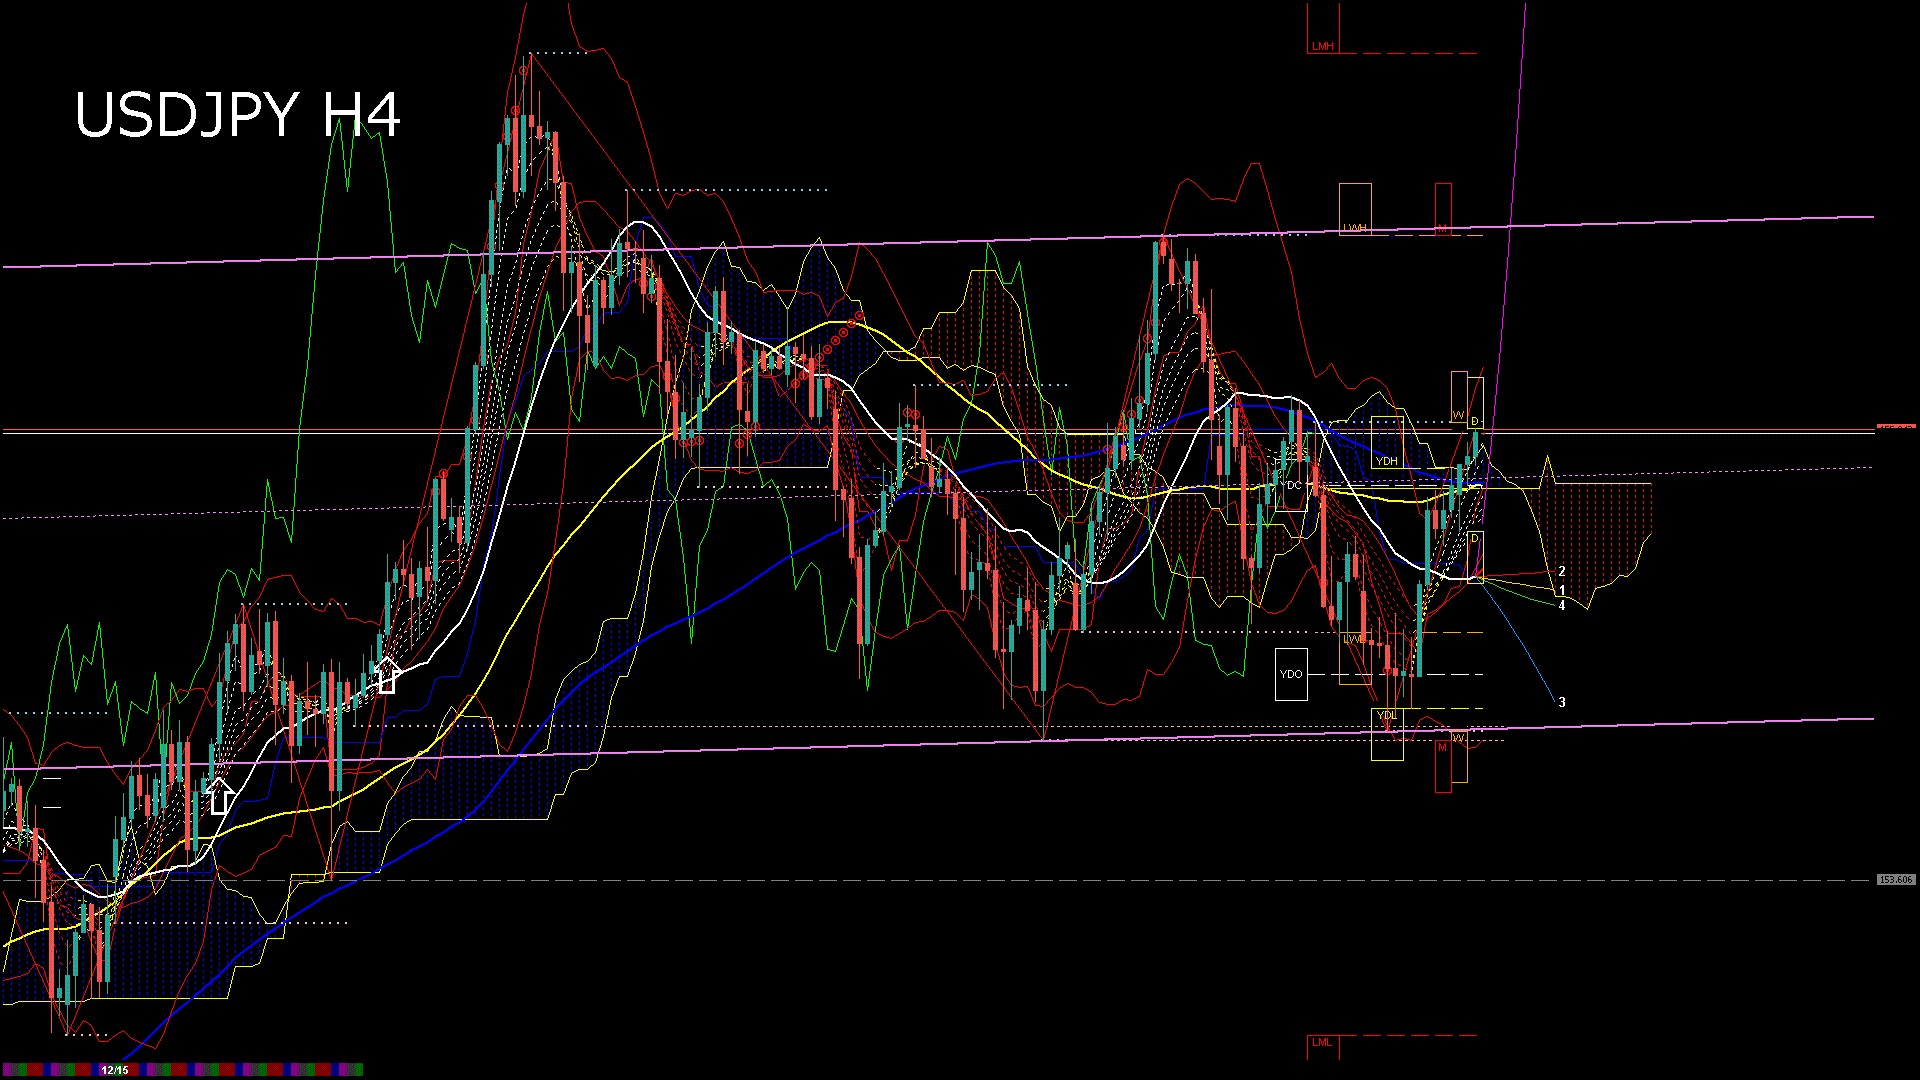Select the USDJPY H4 chart title
The image size is (1920, 1080).
(240, 115)
